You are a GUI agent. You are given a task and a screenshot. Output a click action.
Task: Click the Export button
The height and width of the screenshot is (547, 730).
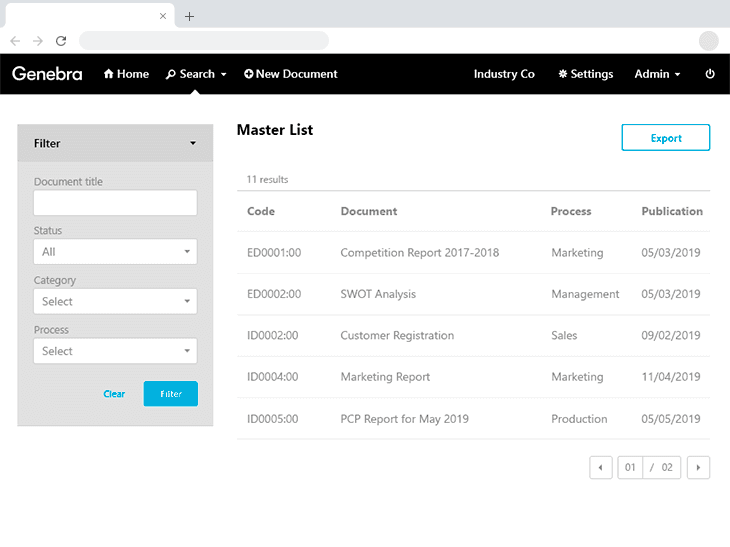[665, 138]
